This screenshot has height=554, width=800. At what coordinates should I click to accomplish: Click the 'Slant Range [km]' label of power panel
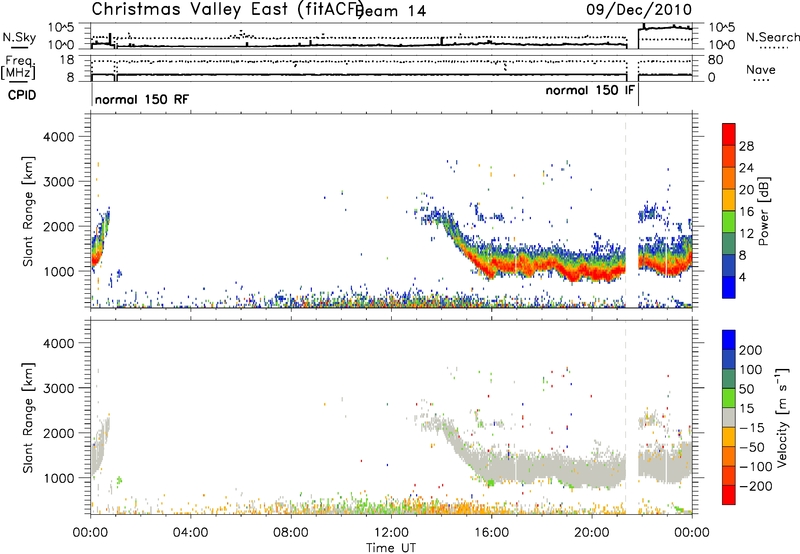tap(28, 211)
